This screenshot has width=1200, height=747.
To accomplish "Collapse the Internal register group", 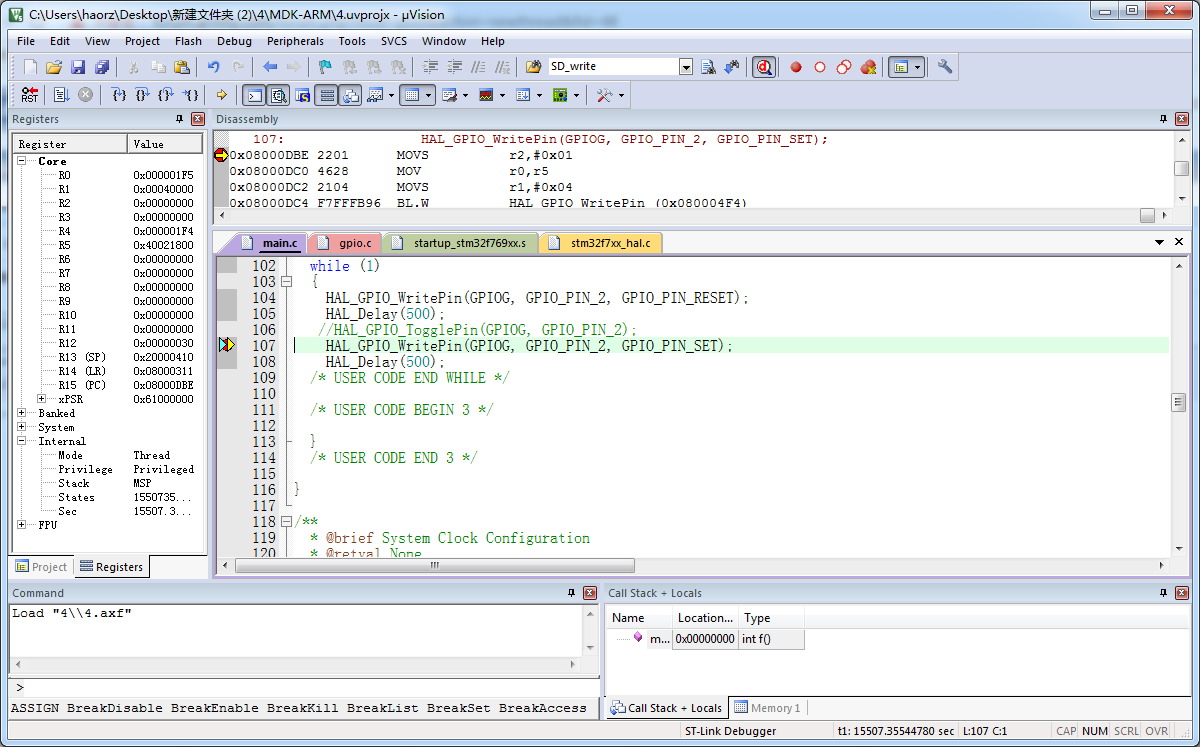I will coord(22,441).
